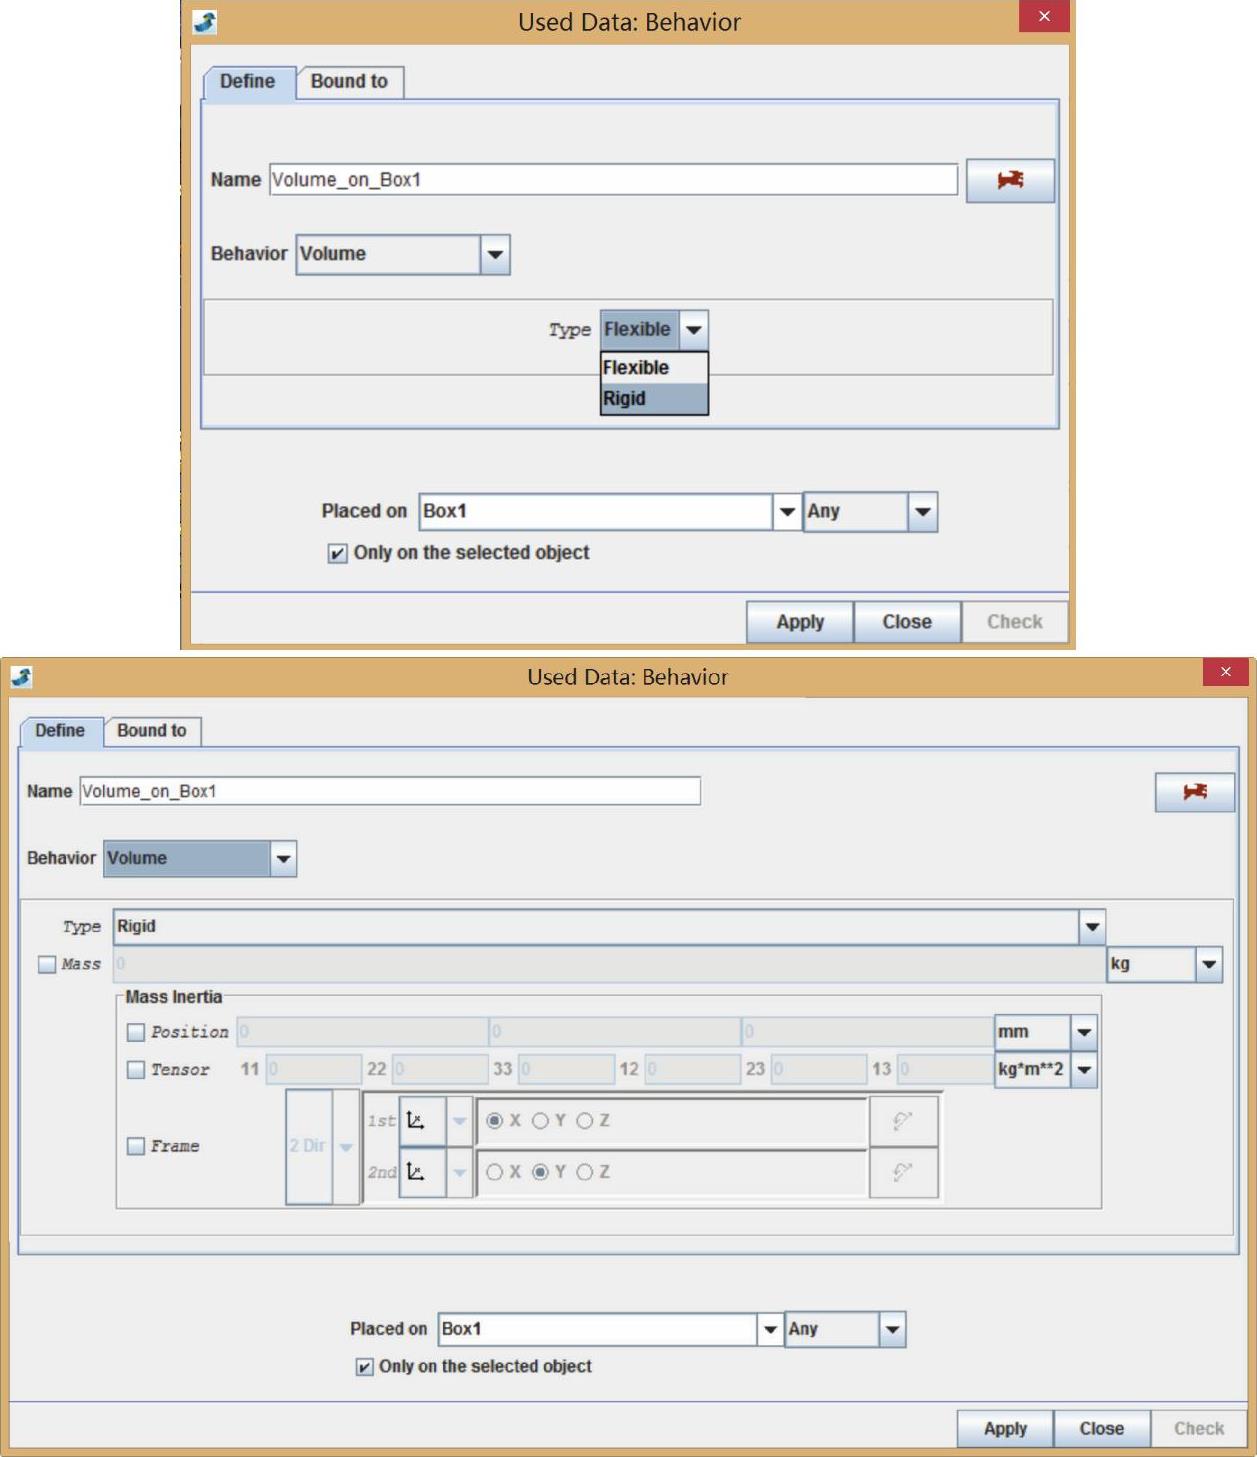Click app logo icon in Mass Inertia dialog title bar
This screenshot has width=1257, height=1457.
pos(21,677)
